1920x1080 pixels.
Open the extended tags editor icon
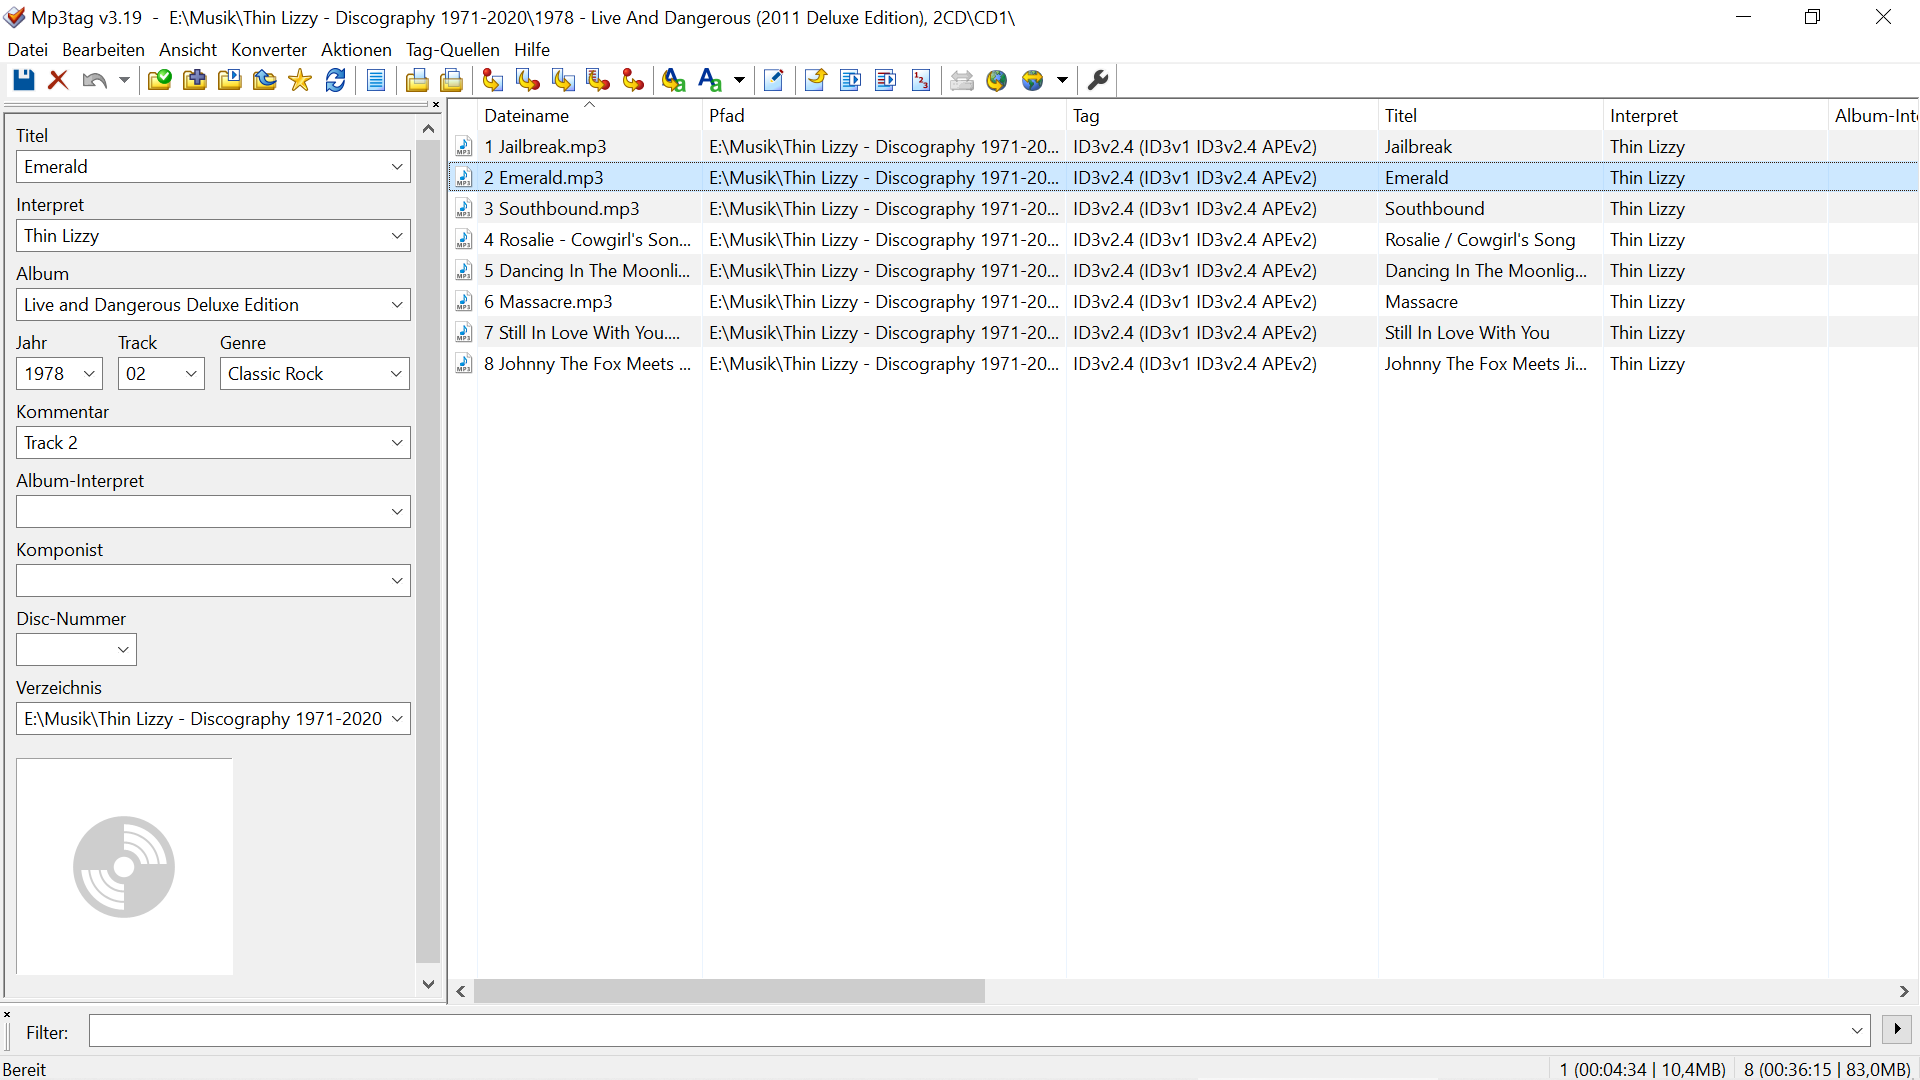[x=773, y=80]
